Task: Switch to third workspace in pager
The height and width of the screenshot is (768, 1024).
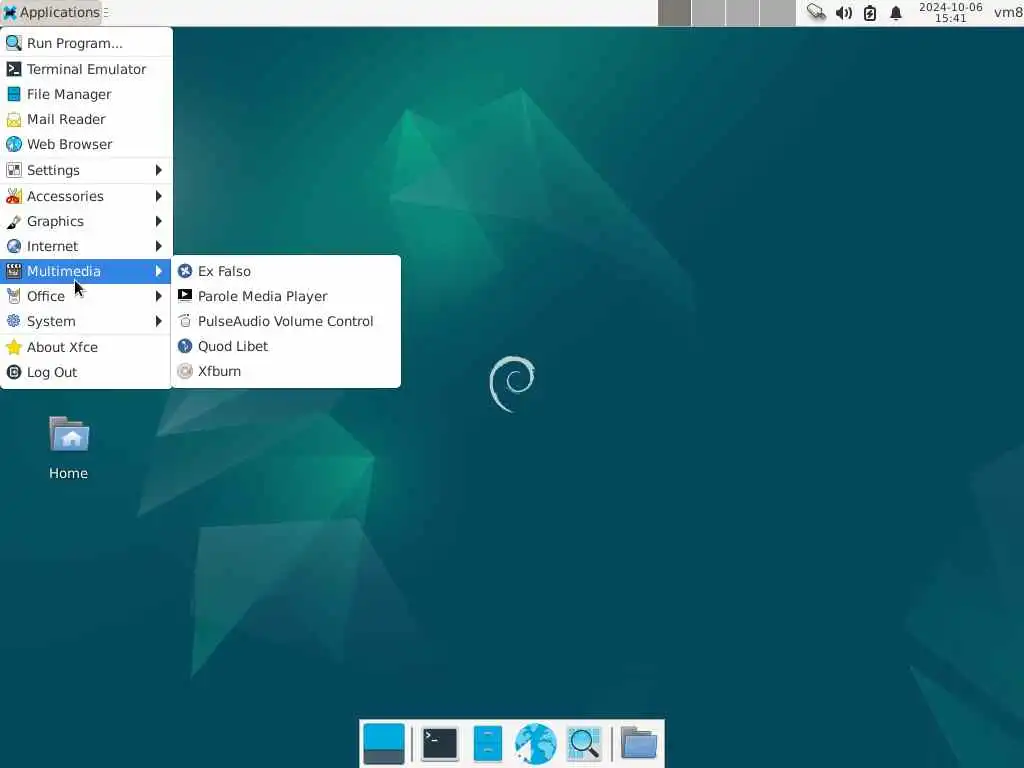Action: point(743,13)
